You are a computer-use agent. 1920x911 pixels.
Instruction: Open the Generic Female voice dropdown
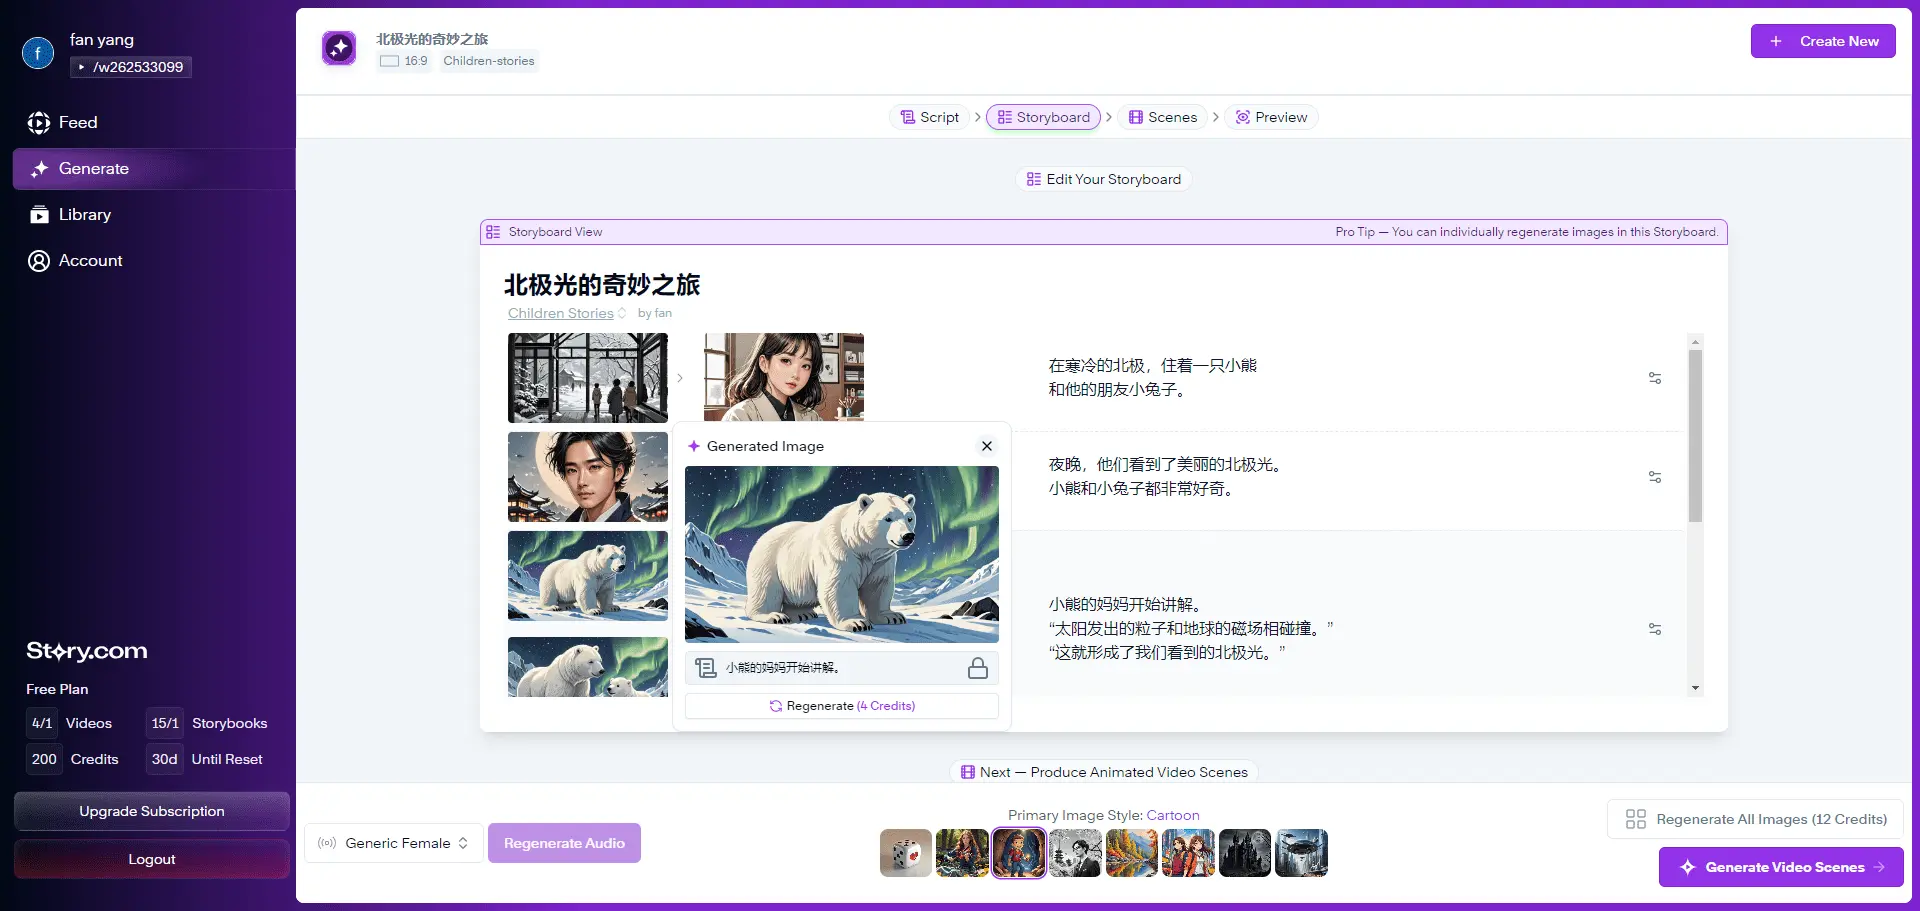pyautogui.click(x=394, y=843)
